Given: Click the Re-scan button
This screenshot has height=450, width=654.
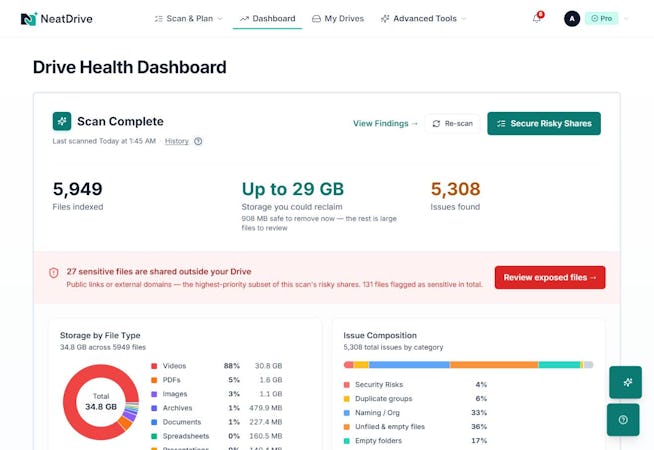Looking at the screenshot, I should 453,123.
